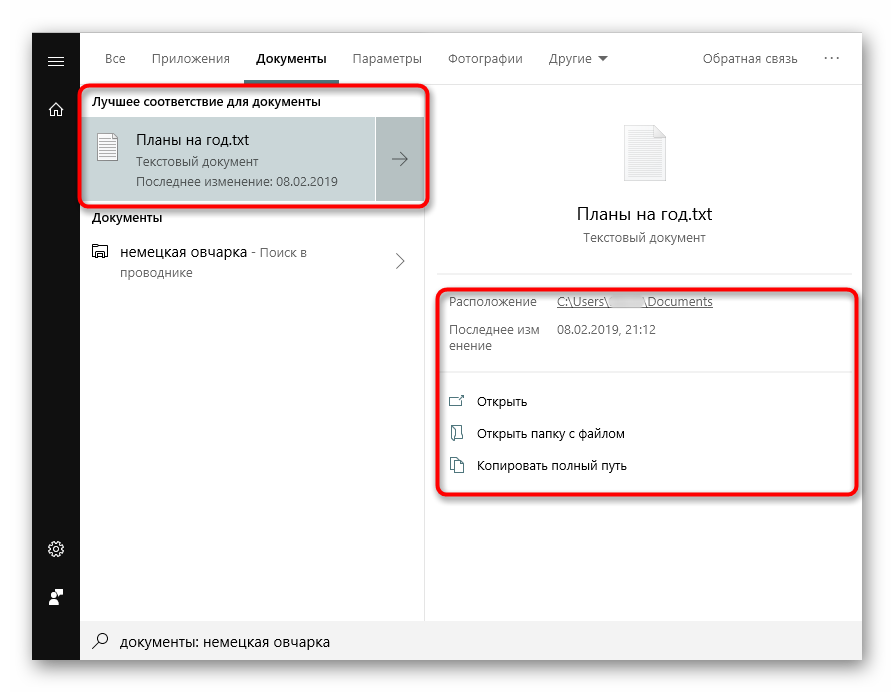Click the large document preview icon
This screenshot has width=894, height=692.
click(644, 153)
